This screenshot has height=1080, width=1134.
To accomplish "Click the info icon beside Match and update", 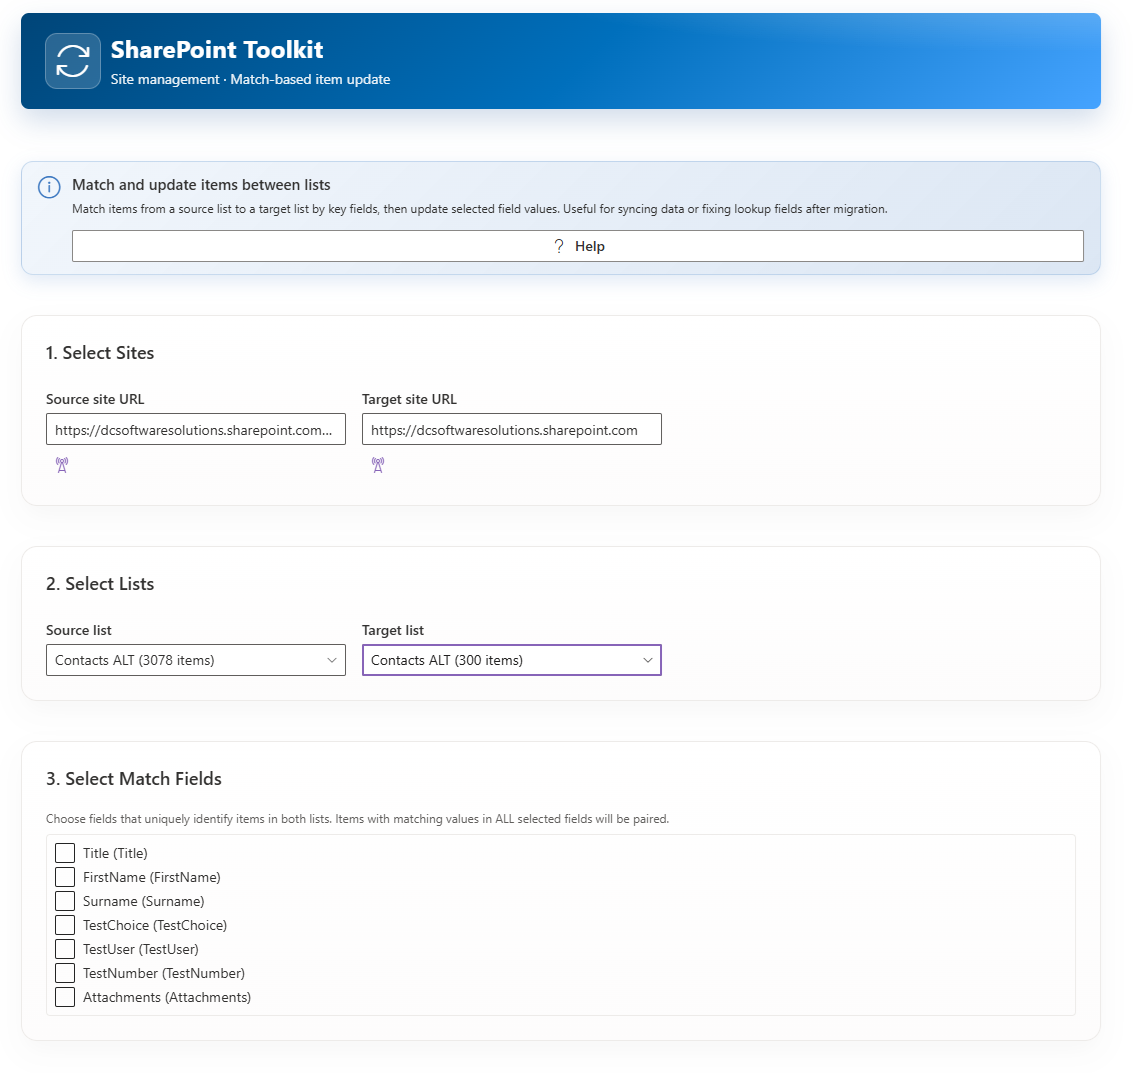I will pyautogui.click(x=49, y=187).
